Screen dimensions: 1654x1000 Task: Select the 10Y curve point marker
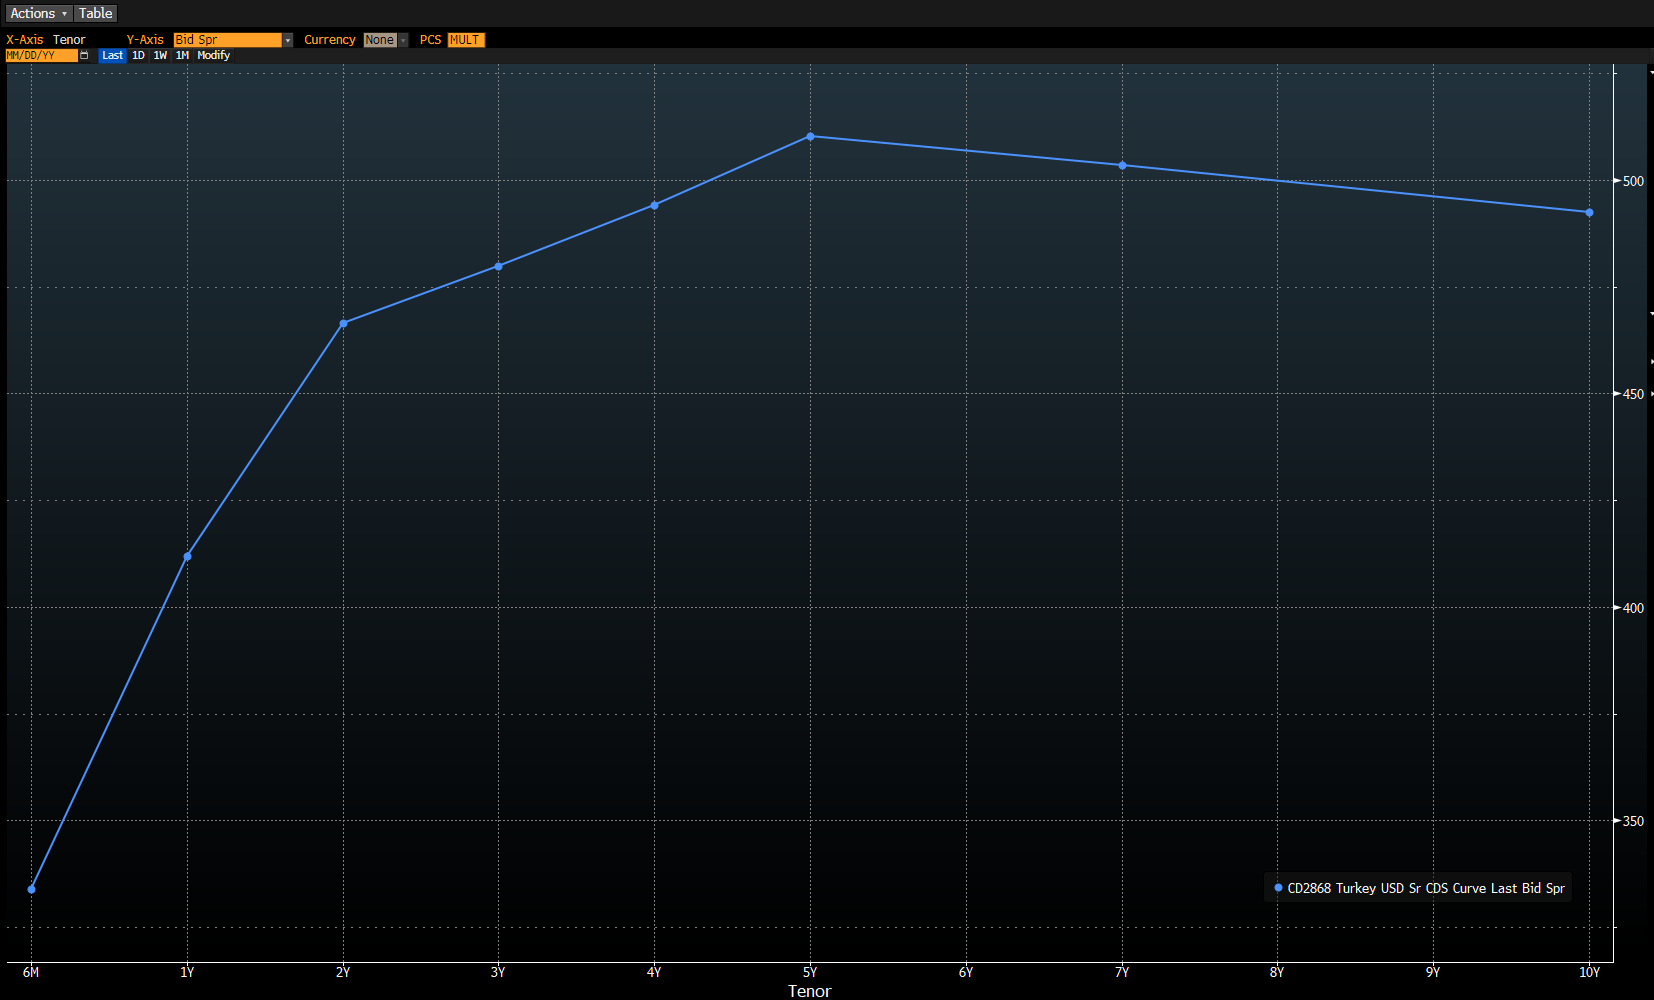(x=1589, y=212)
